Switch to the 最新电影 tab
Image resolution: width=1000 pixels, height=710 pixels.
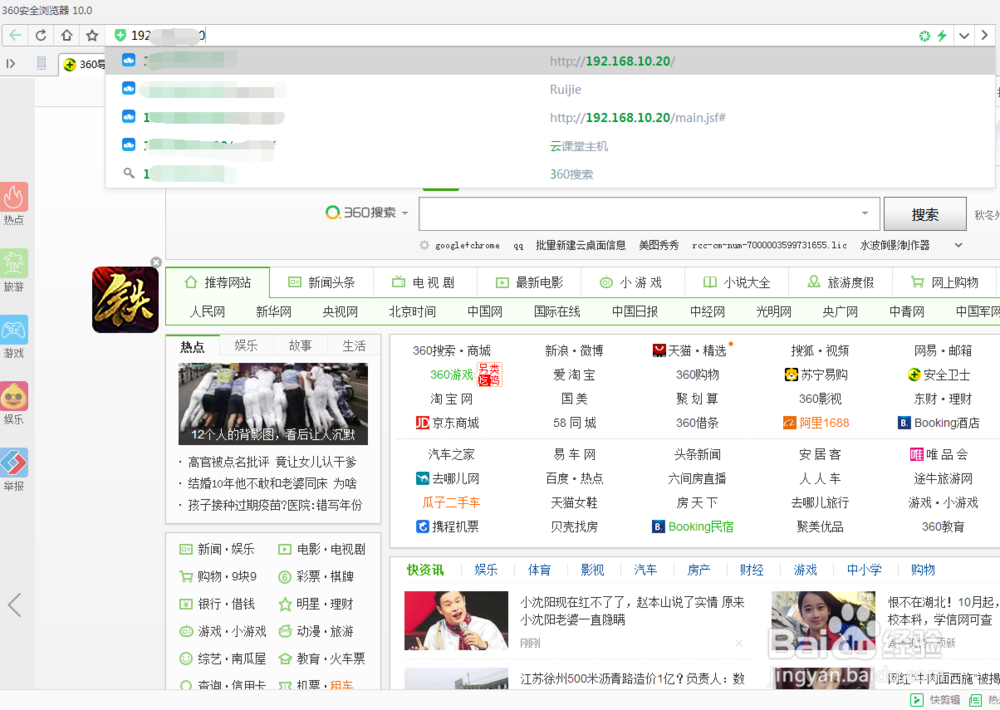pyautogui.click(x=529, y=283)
